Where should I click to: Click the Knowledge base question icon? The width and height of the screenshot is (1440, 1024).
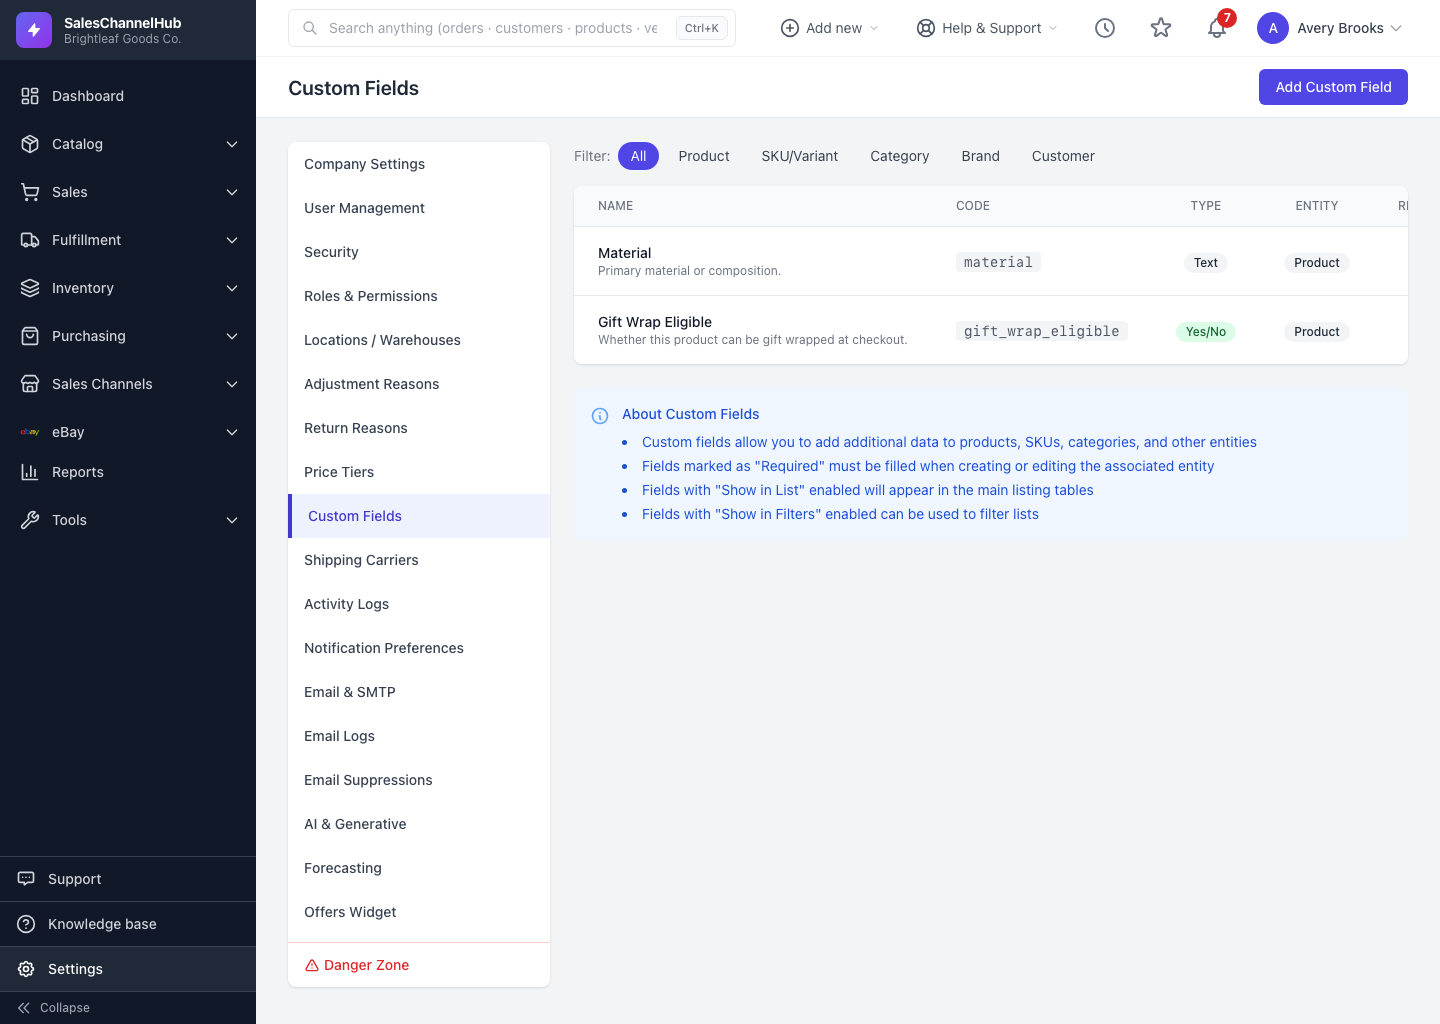click(x=26, y=924)
